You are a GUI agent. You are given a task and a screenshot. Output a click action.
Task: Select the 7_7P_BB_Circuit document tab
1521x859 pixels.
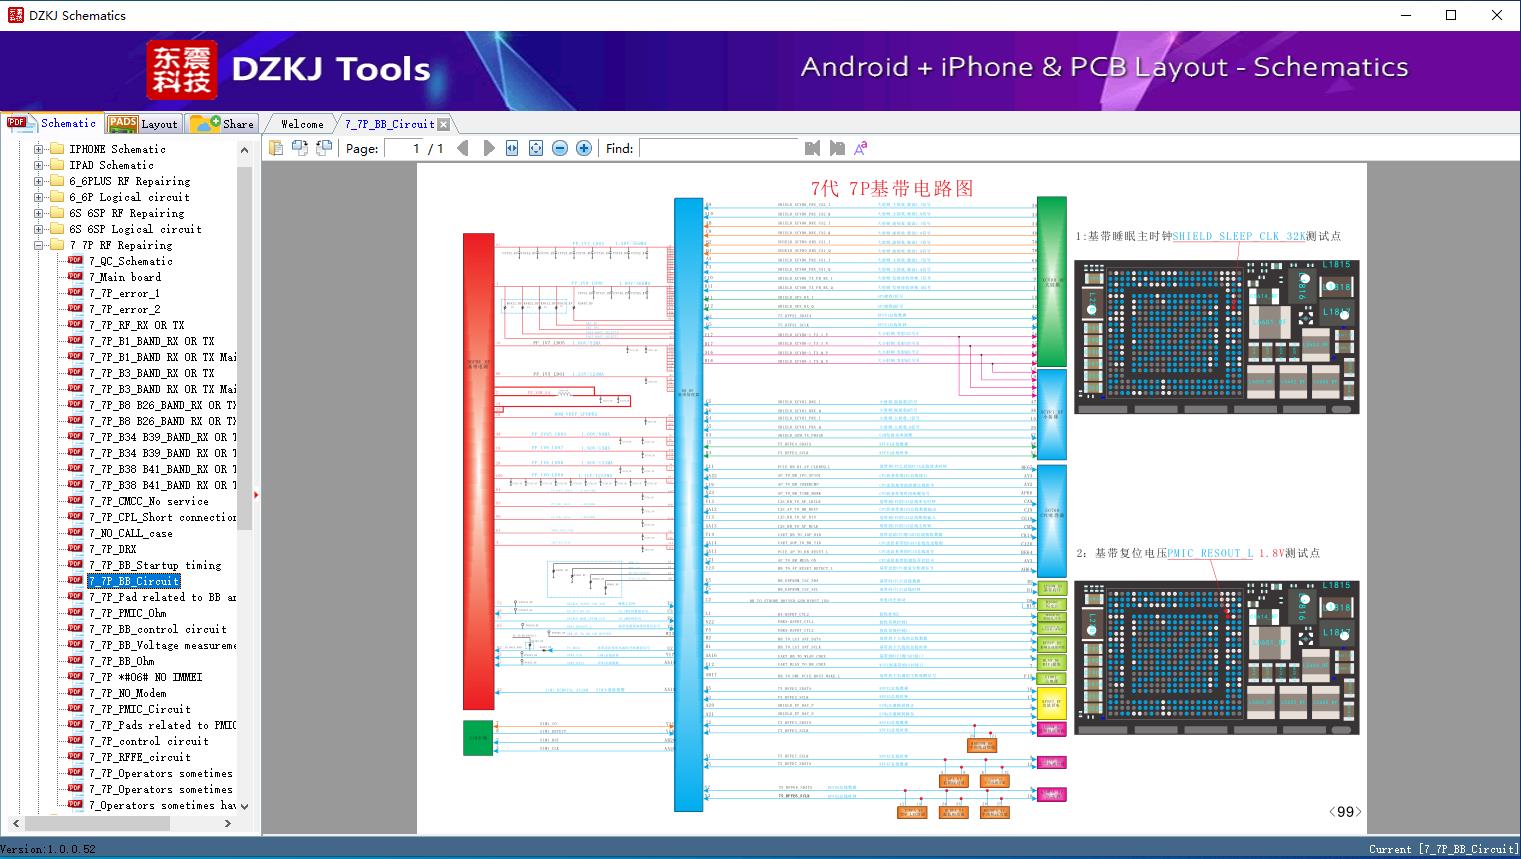coord(389,124)
